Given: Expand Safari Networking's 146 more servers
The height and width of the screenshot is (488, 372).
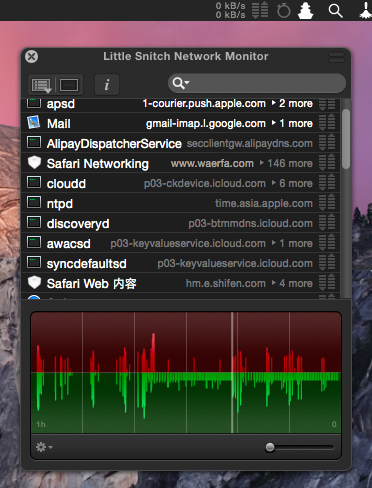Looking at the screenshot, I should point(286,163).
